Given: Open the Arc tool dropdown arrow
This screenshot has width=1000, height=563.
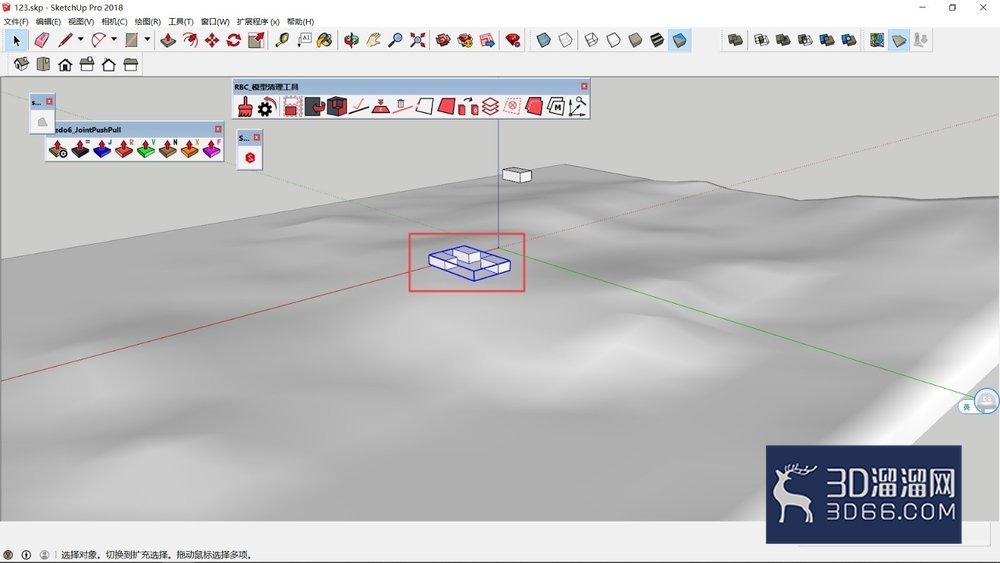Looking at the screenshot, I should [x=114, y=40].
